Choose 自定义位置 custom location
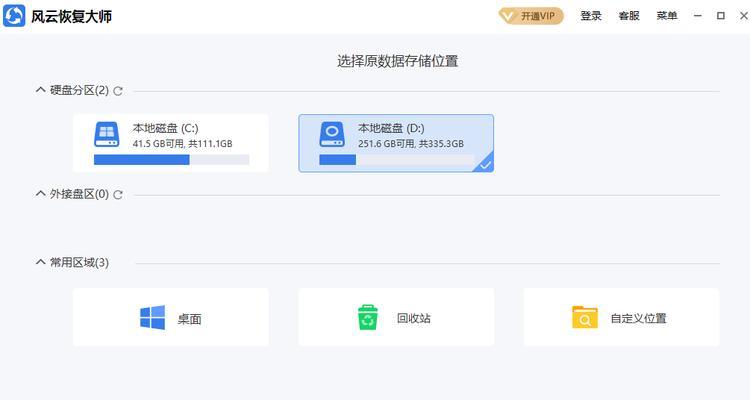The image size is (750, 400). [621, 317]
